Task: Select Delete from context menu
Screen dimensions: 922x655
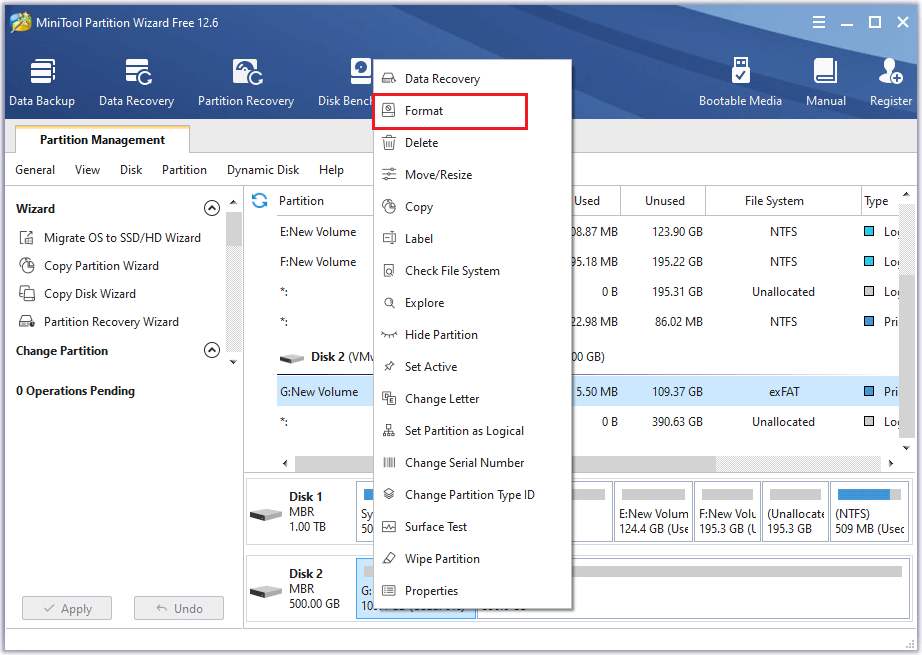Action: (x=472, y=143)
